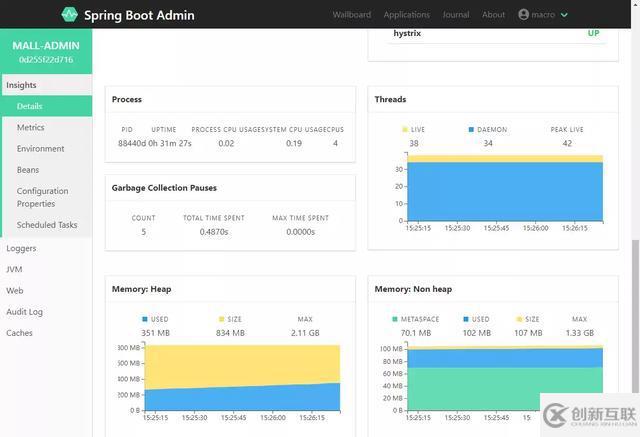The width and height of the screenshot is (640, 437).
Task: Open the Environment view
Action: 40,148
